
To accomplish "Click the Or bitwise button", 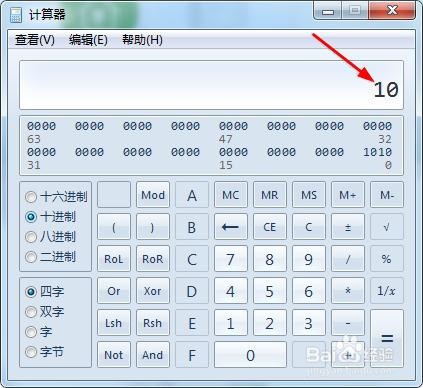I will coord(114,291).
